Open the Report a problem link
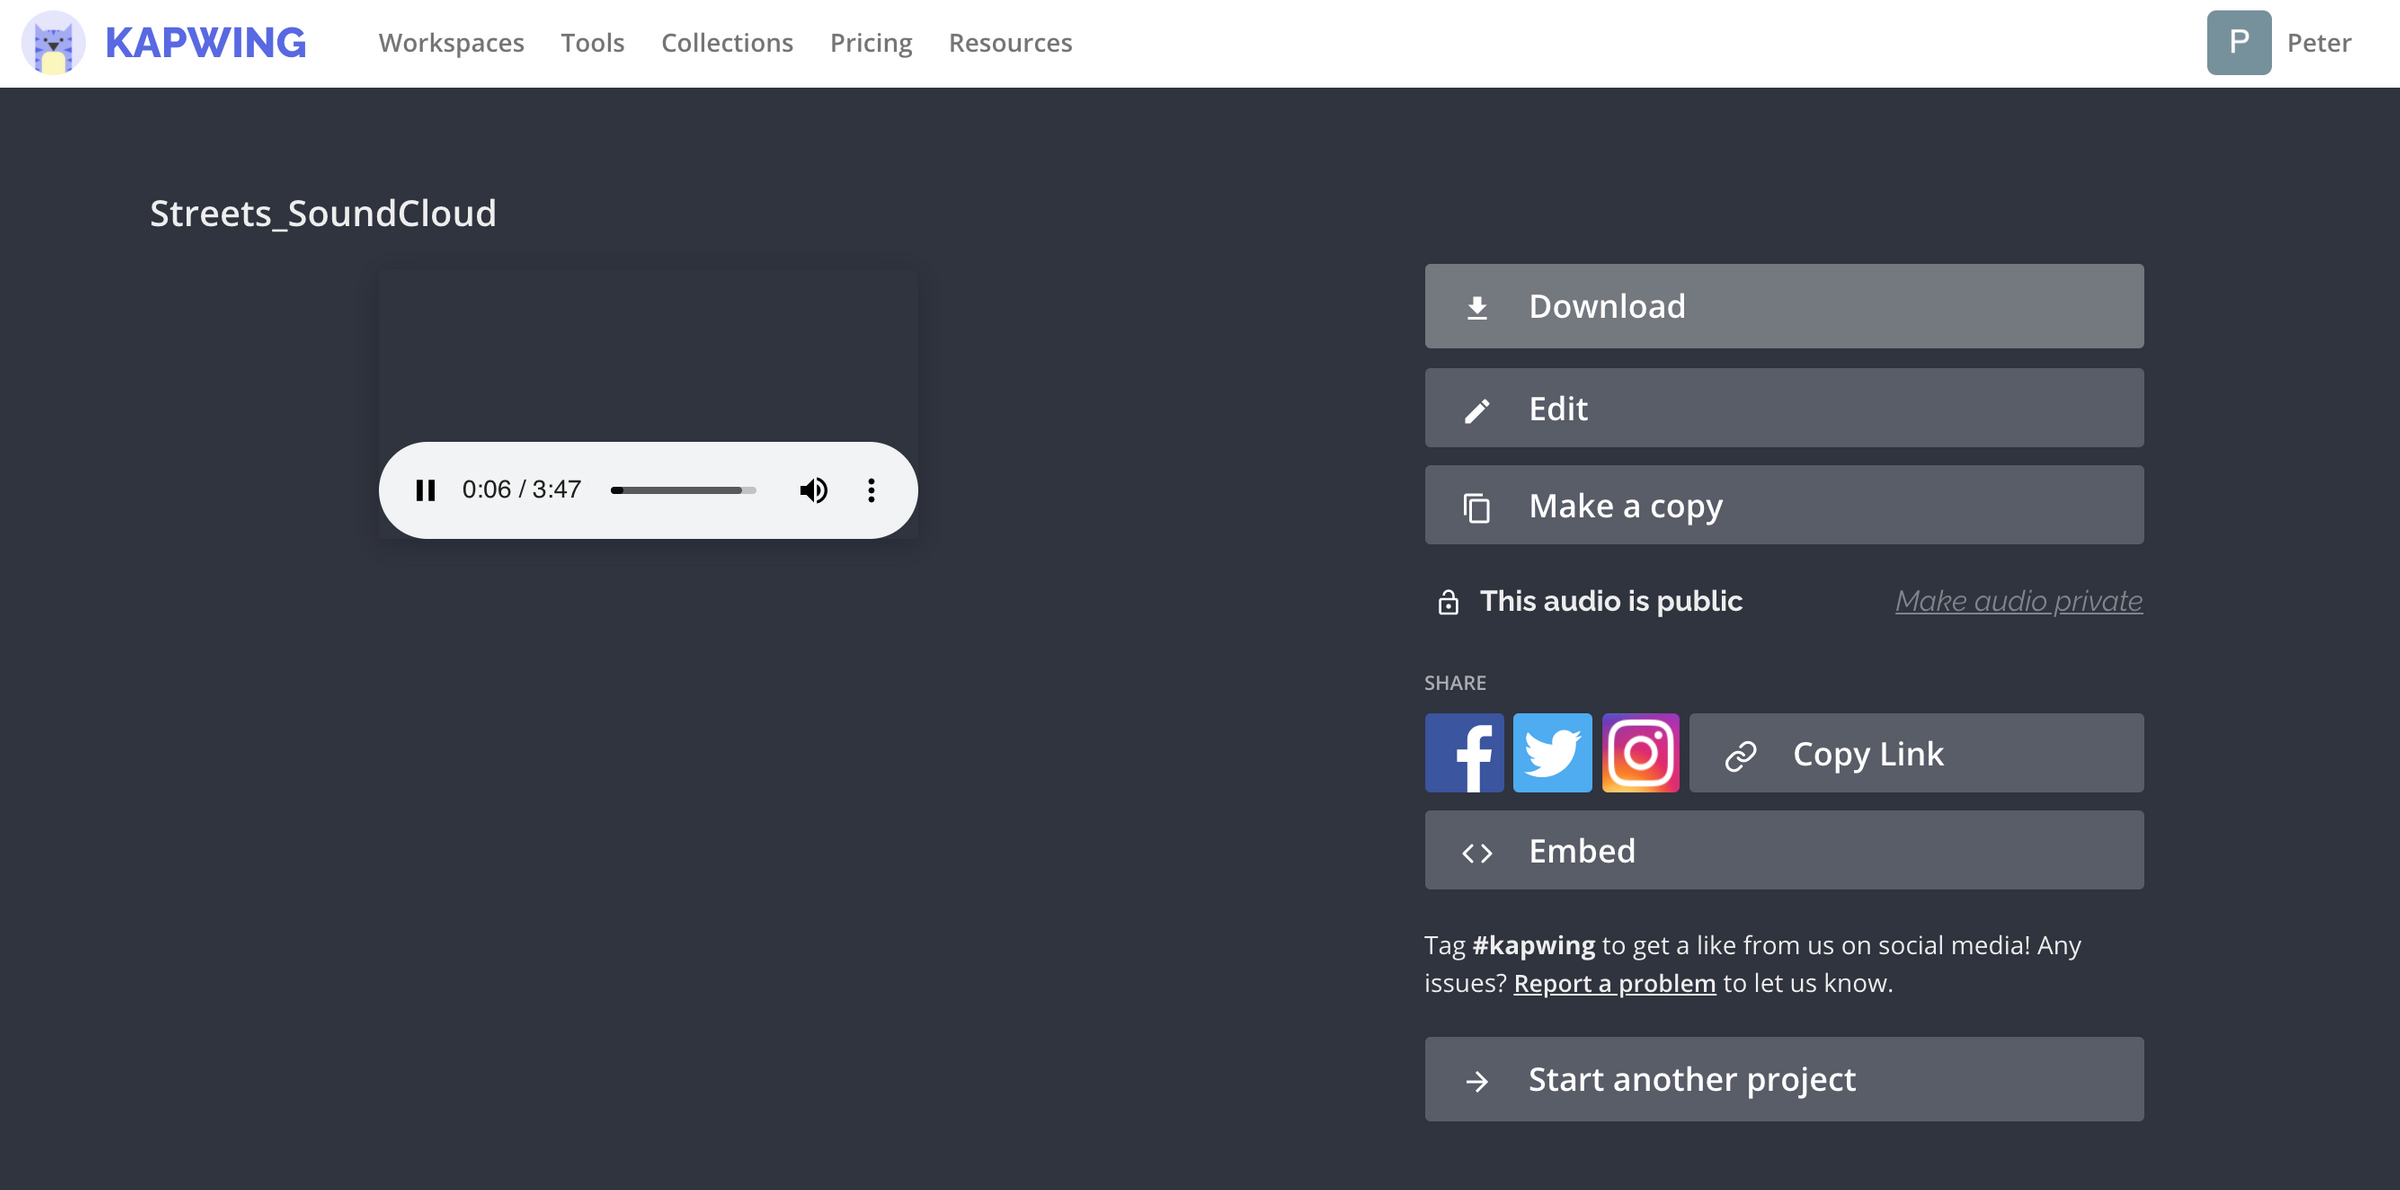Screen dimensions: 2400x1190 (1614, 983)
